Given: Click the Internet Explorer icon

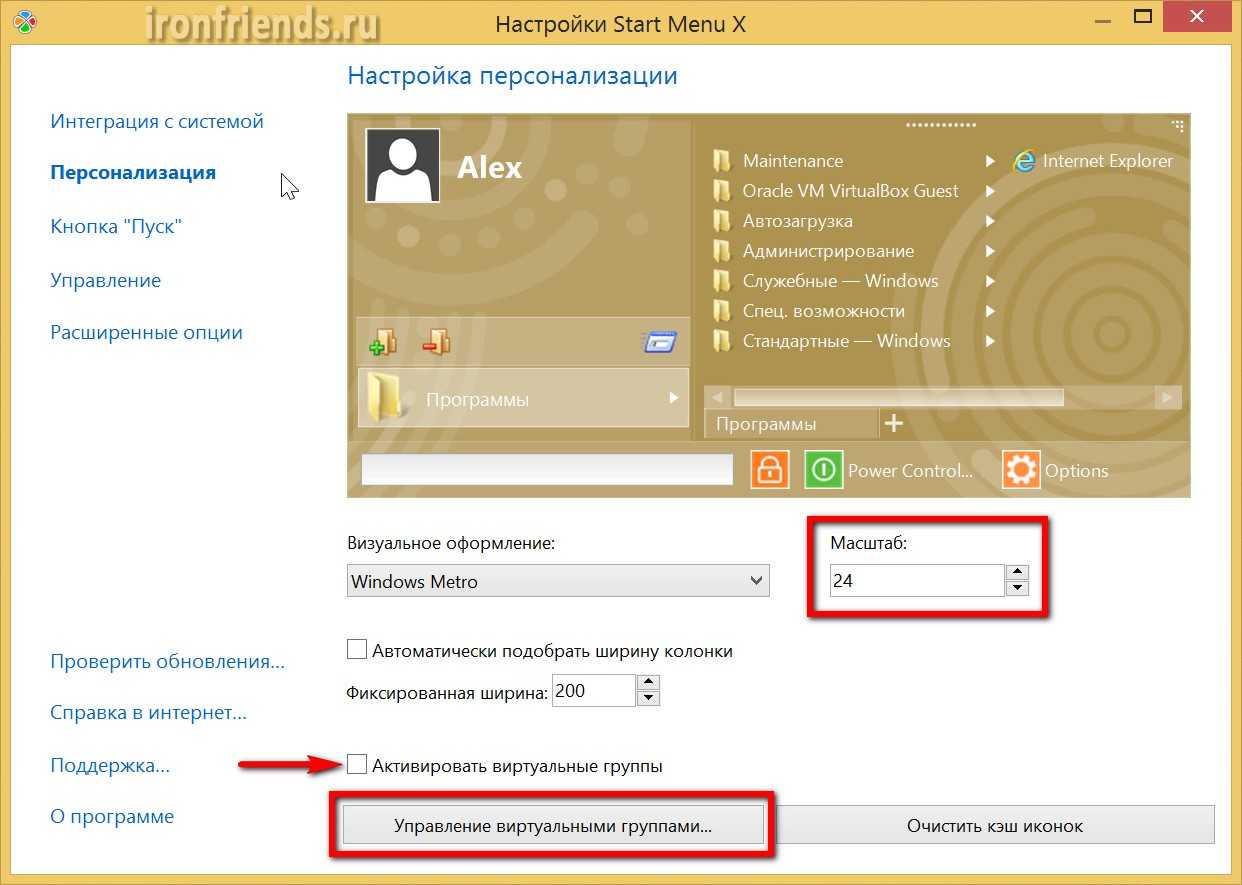Looking at the screenshot, I should pos(1024,161).
